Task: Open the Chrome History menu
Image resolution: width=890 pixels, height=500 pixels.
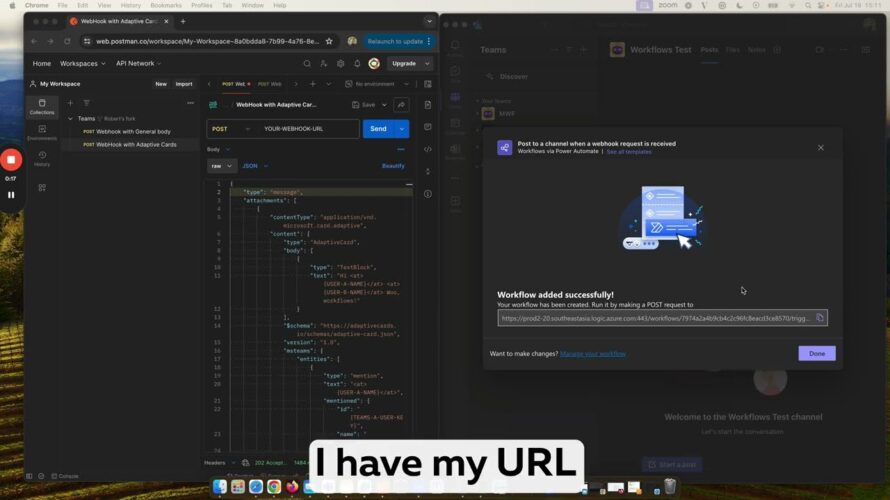Action: coord(131,5)
